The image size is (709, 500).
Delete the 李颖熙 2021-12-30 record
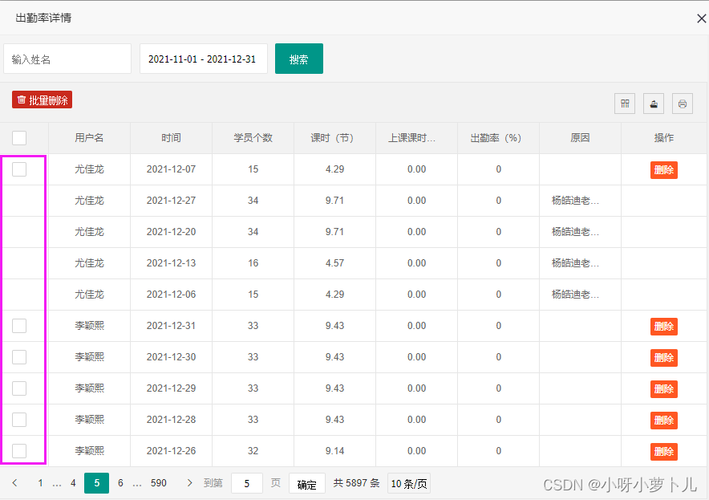pyautogui.click(x=664, y=358)
